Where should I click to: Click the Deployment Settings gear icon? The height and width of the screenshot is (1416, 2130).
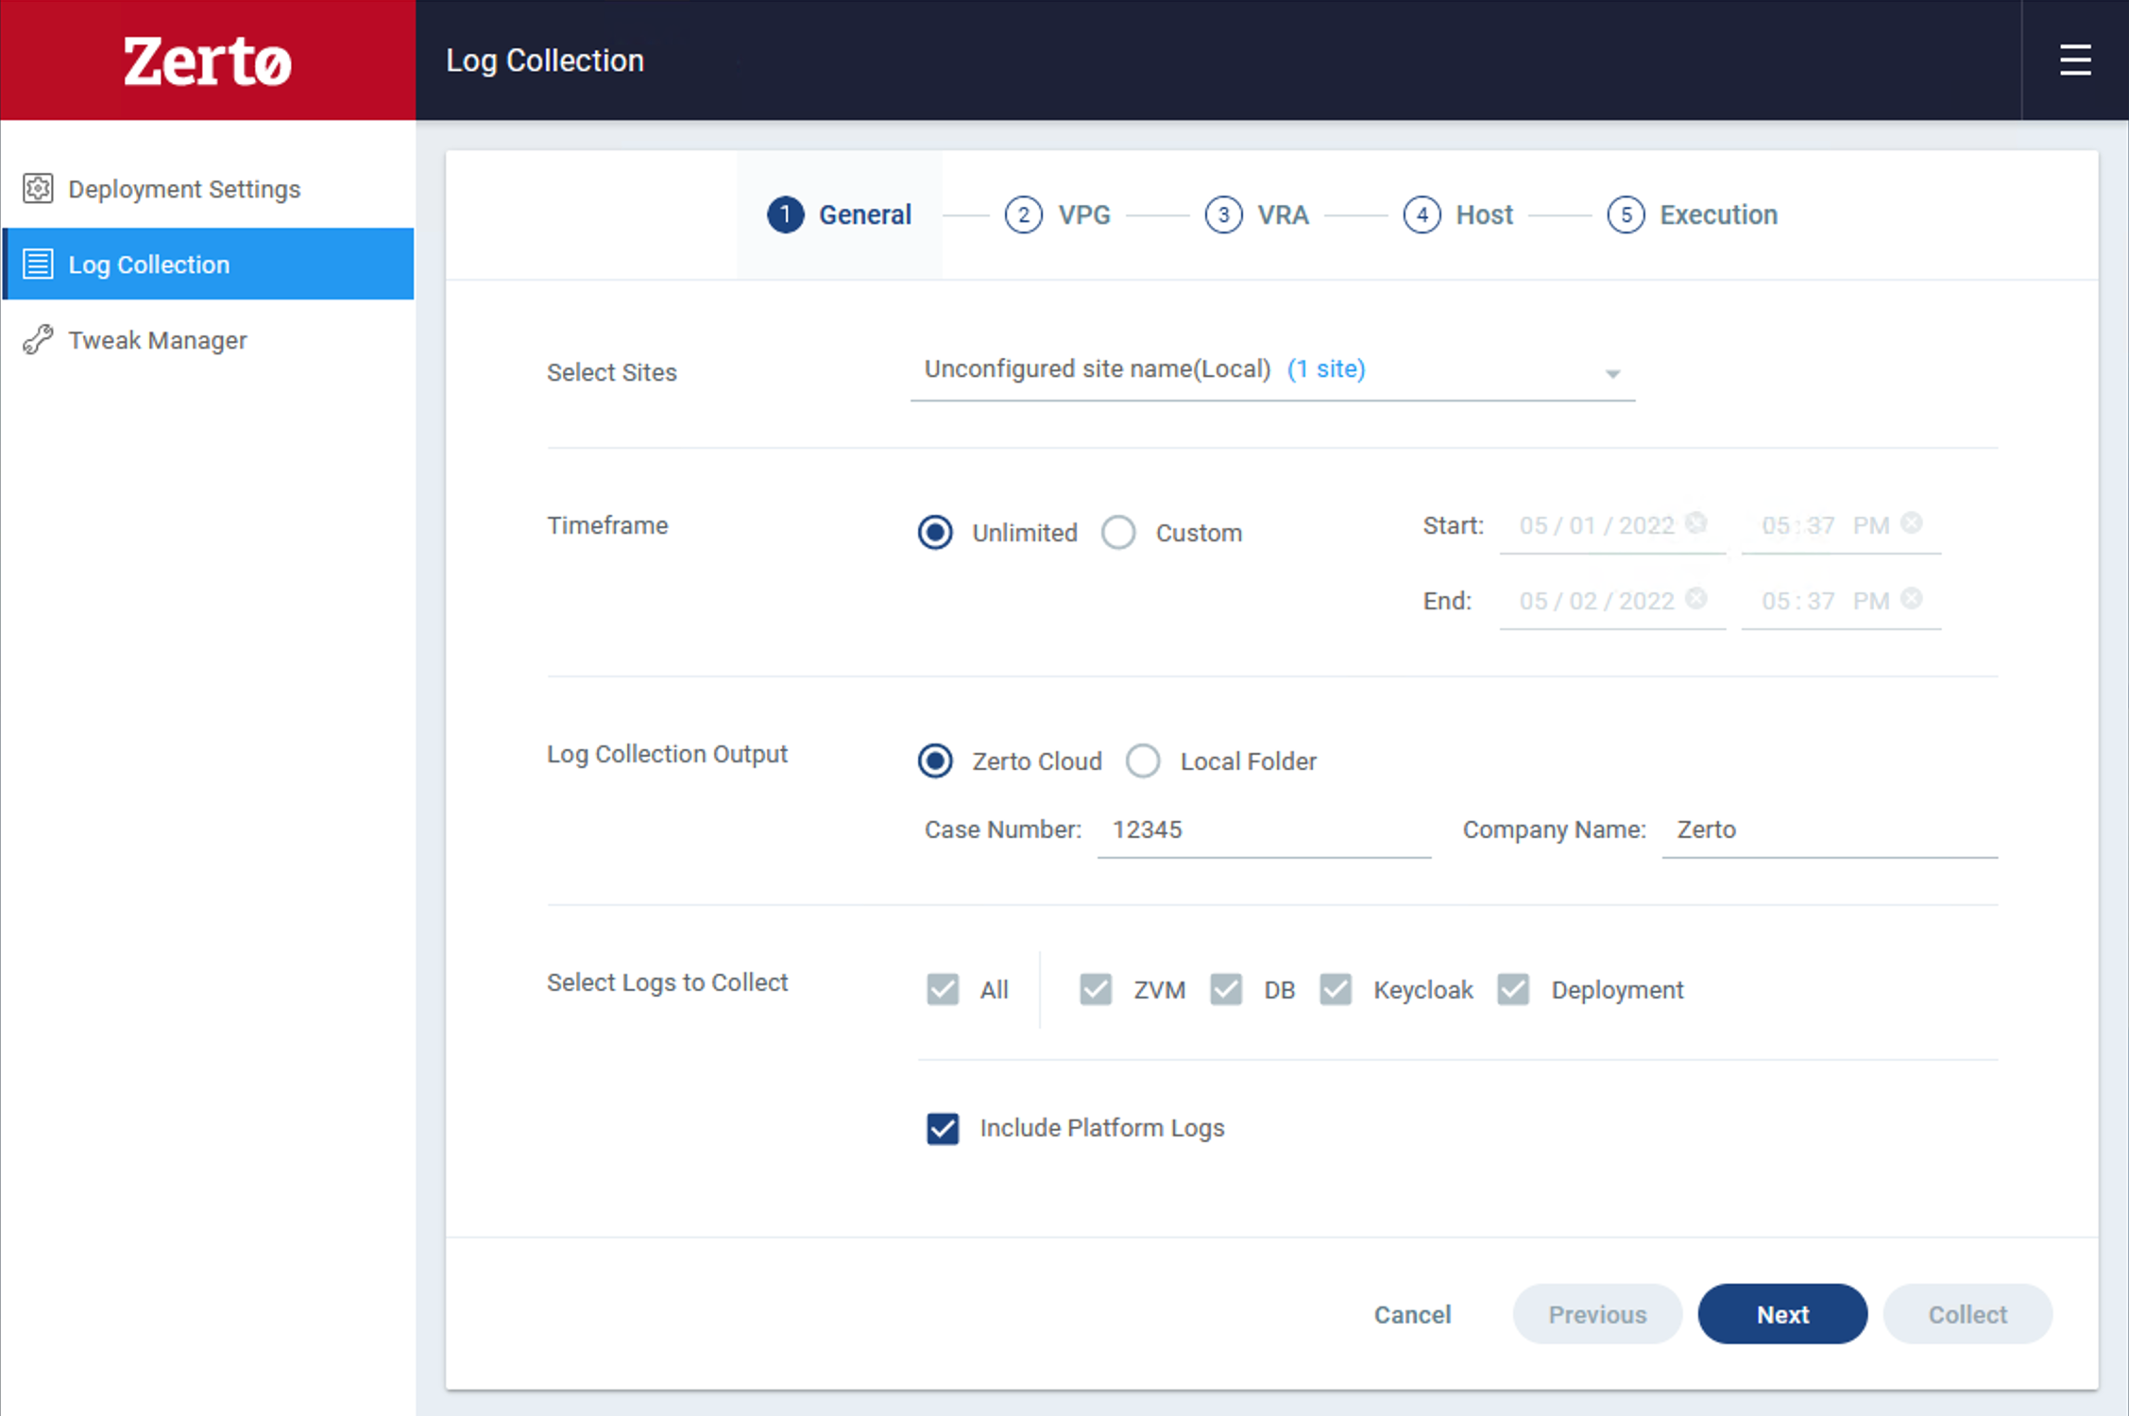tap(38, 188)
